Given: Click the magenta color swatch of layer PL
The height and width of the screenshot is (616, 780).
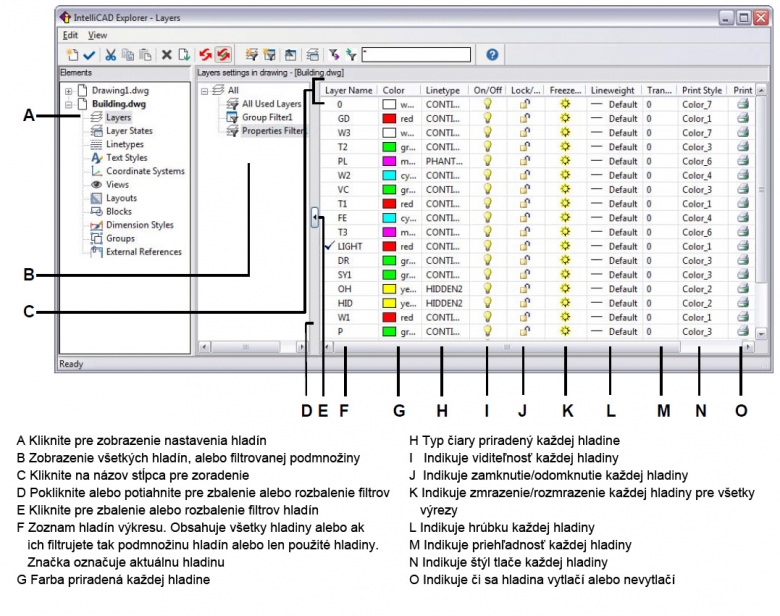Looking at the screenshot, I should pyautogui.click(x=391, y=161).
